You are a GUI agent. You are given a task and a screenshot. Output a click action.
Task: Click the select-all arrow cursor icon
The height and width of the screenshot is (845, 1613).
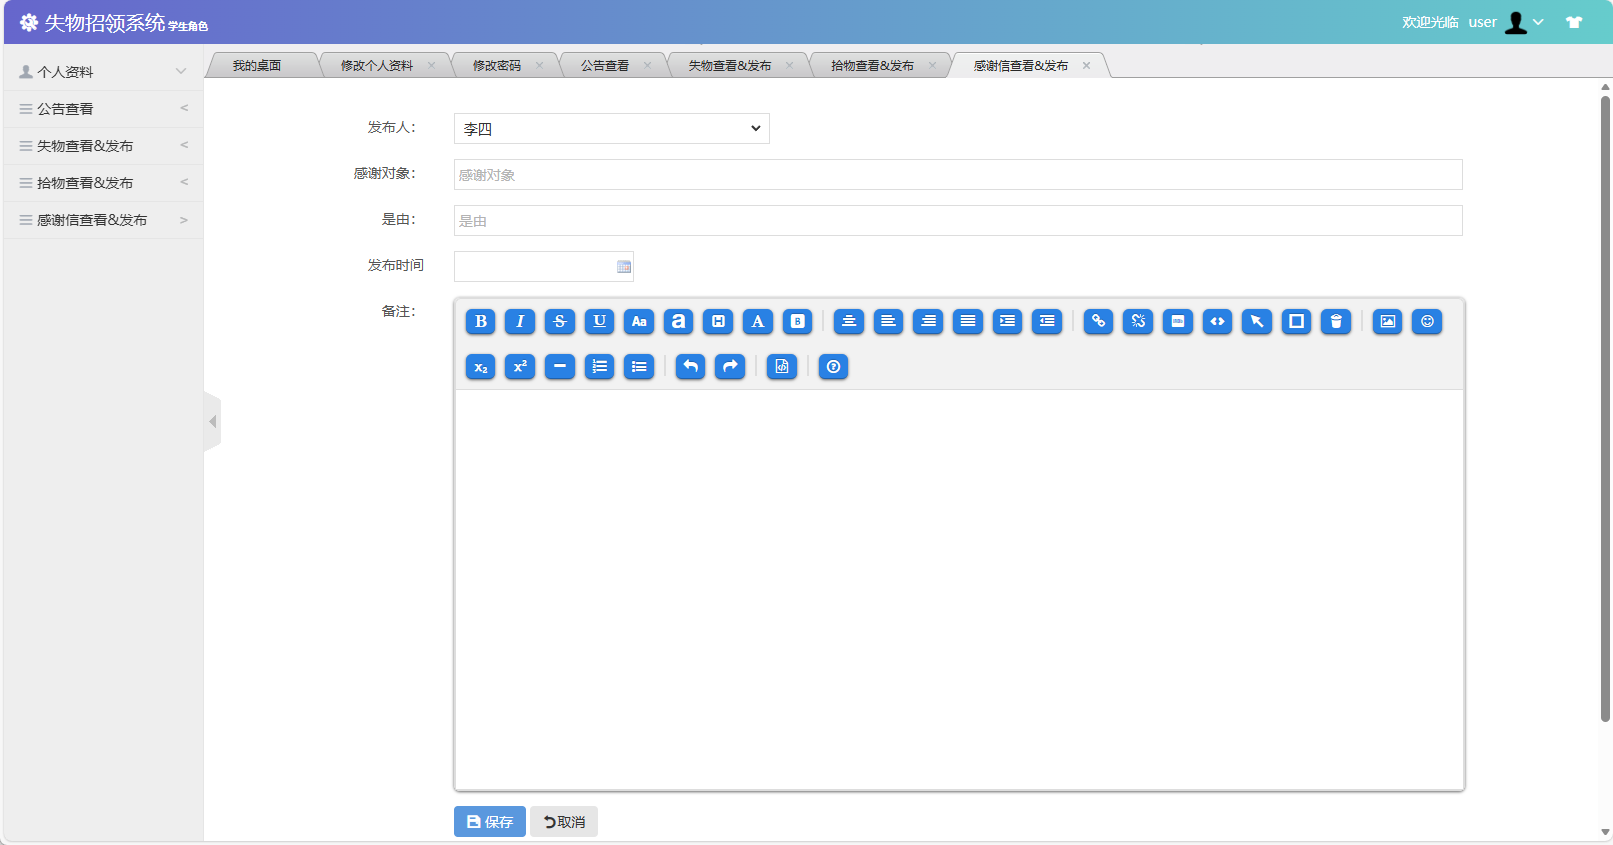tap(1257, 321)
